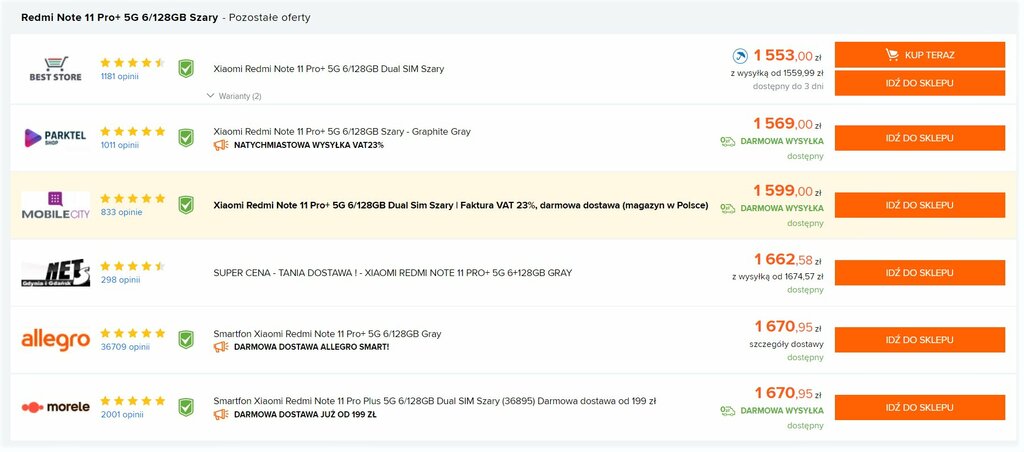Click the star rating of Best Store
Image resolution: width=1024 pixels, height=452 pixels.
[133, 63]
